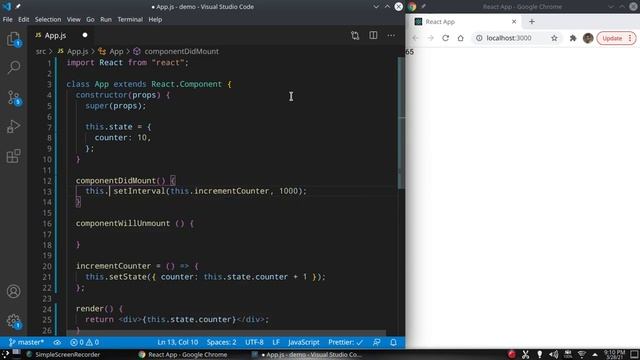The width and height of the screenshot is (640, 360).
Task: Click the Chrome Update button
Action: point(616,38)
